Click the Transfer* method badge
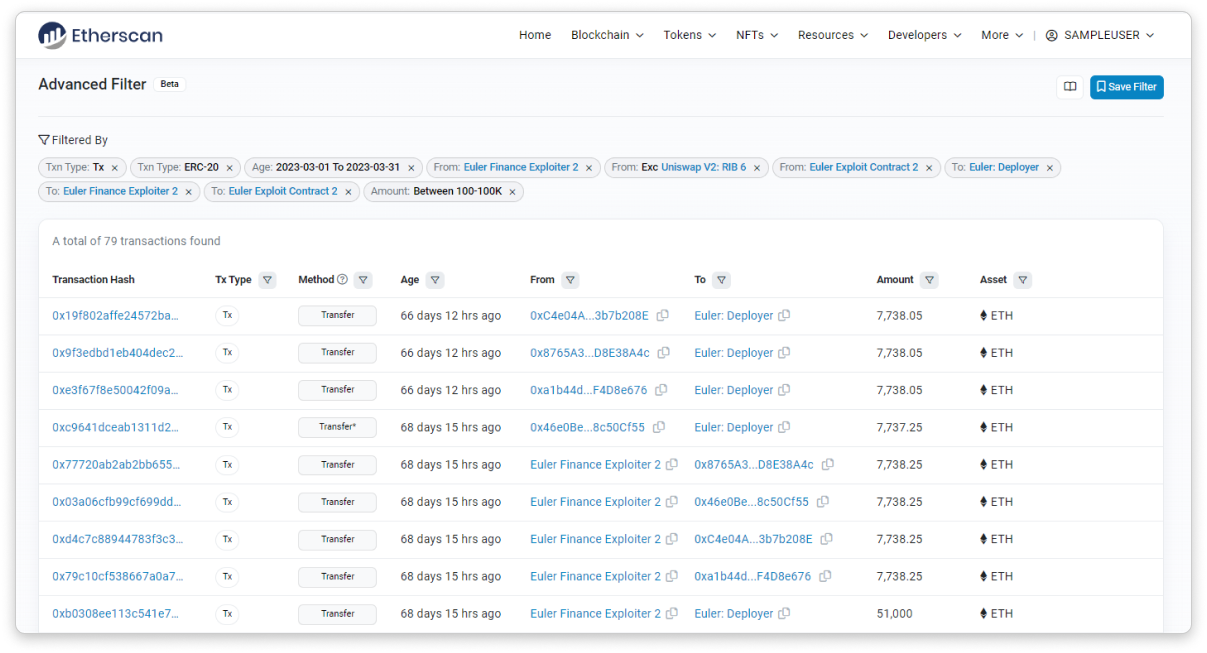The width and height of the screenshot is (1207, 653). coord(337,428)
